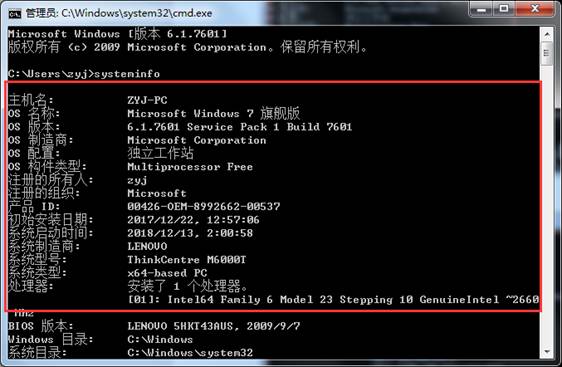Click the Intel64 Family 6 processor line
This screenshot has height=367, width=562.
333,300
